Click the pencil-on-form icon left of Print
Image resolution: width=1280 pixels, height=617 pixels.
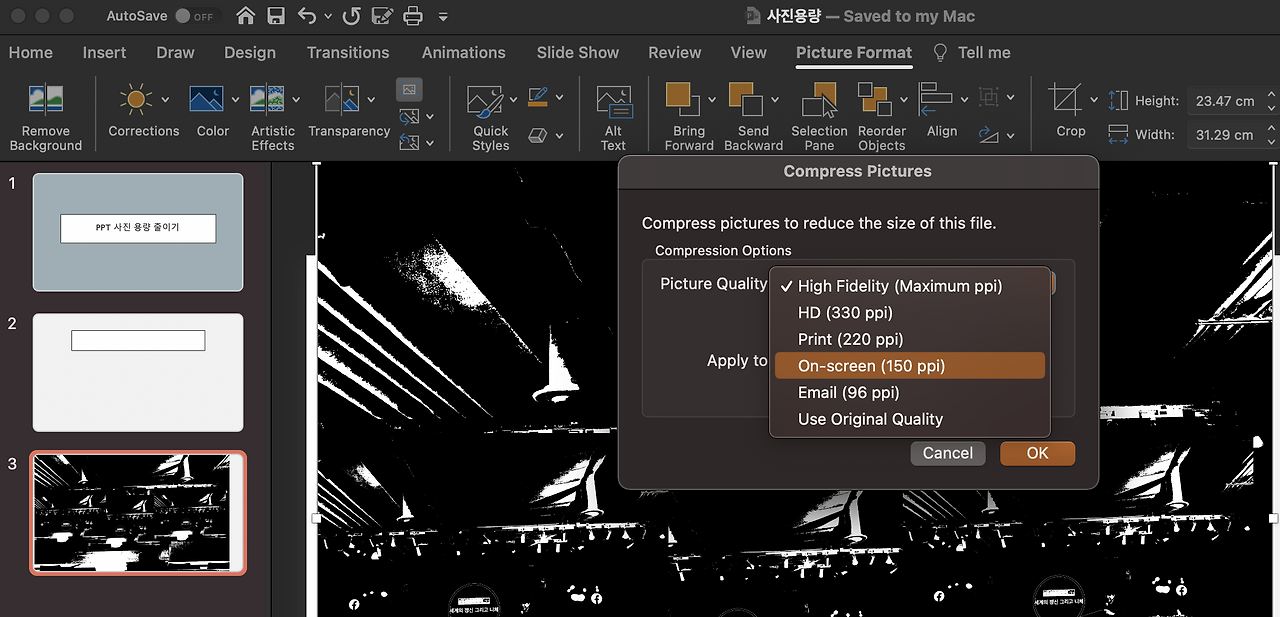click(382, 16)
